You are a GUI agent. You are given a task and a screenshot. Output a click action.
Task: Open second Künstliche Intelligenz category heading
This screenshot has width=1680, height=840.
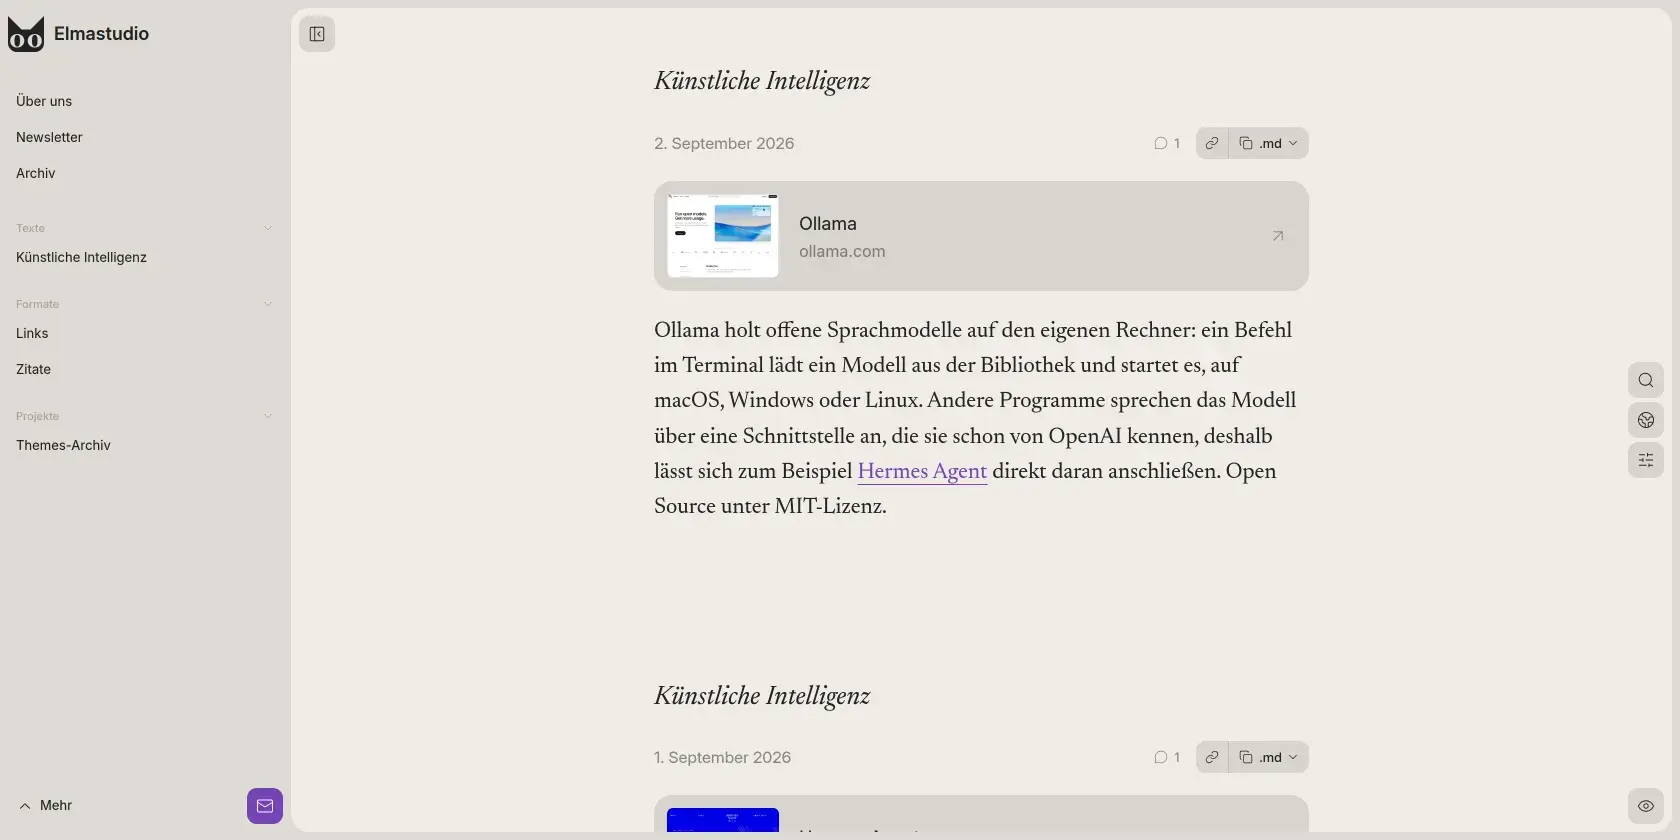762,696
